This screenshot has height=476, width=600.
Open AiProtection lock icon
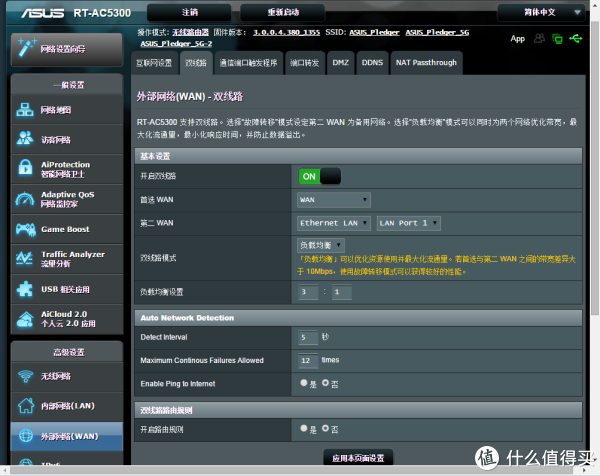pyautogui.click(x=25, y=168)
